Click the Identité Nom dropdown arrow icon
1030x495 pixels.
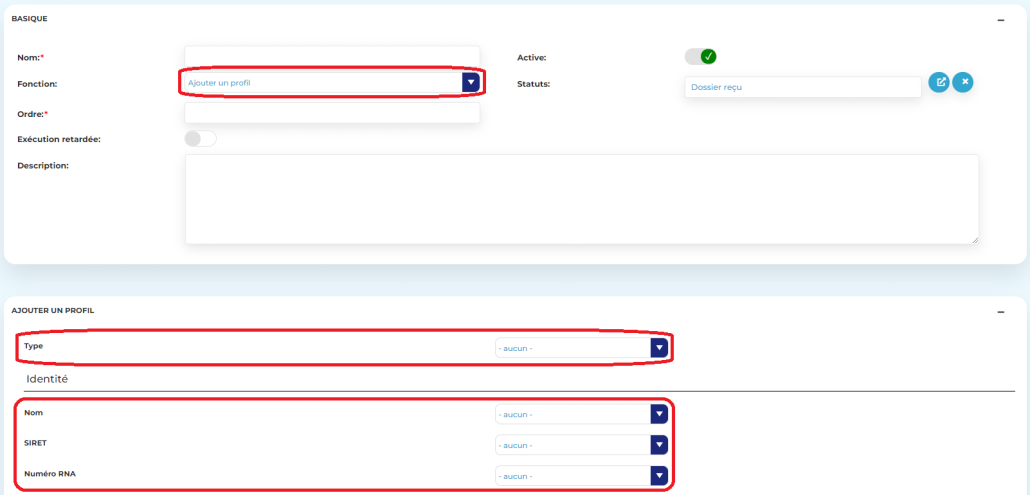pos(658,414)
